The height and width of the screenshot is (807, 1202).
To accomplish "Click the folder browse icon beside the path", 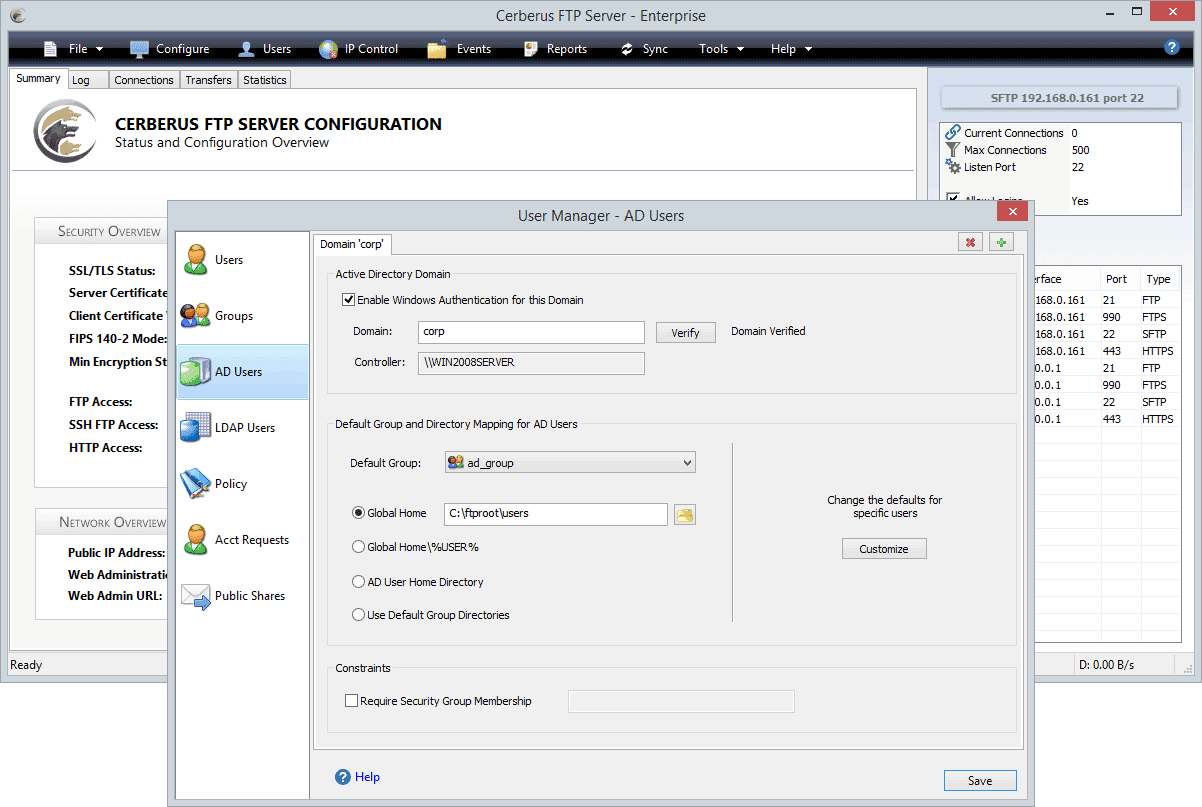I will (685, 514).
